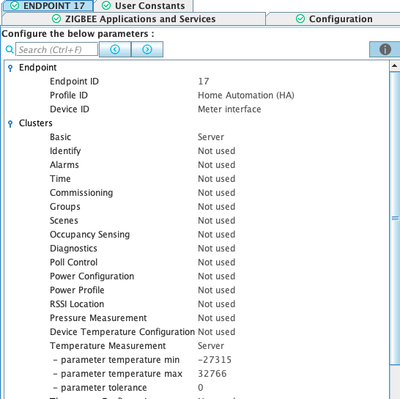
Task: Change Poll Control Not used value
Action: tap(217, 262)
